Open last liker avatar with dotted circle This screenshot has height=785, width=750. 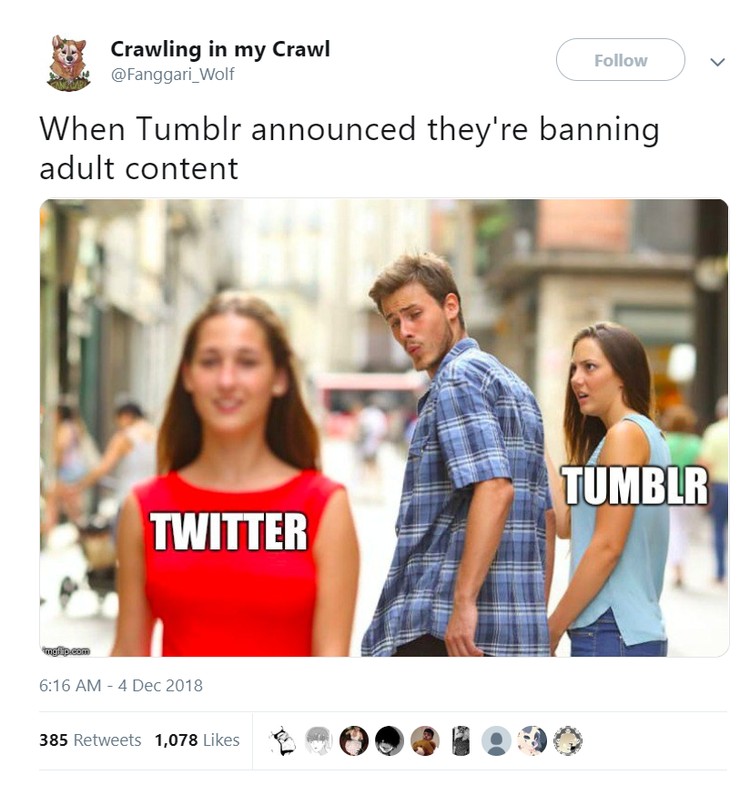[567, 740]
